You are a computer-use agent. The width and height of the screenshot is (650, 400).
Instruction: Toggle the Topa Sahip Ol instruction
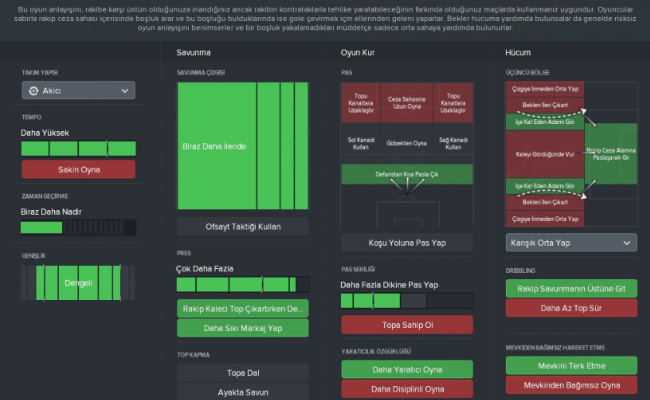coord(407,324)
